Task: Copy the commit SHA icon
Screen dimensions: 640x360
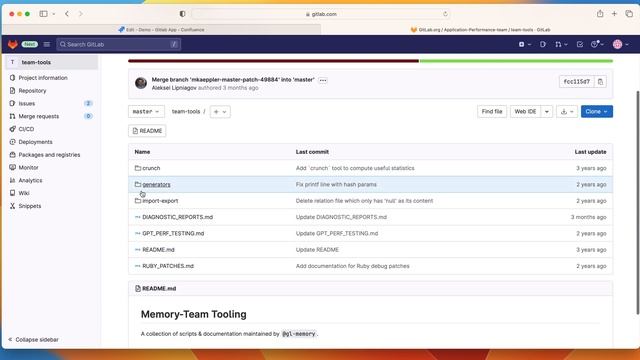Action: click(x=600, y=82)
